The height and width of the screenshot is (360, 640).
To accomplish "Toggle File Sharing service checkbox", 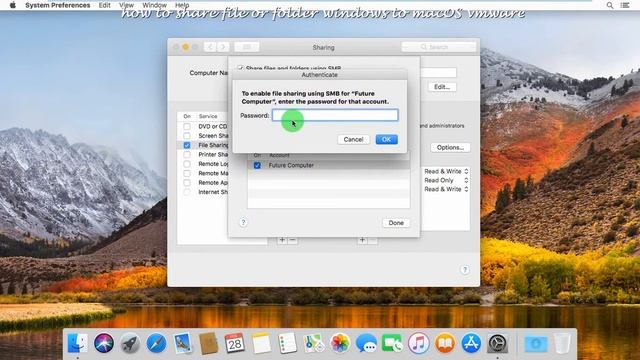I will pyautogui.click(x=187, y=145).
